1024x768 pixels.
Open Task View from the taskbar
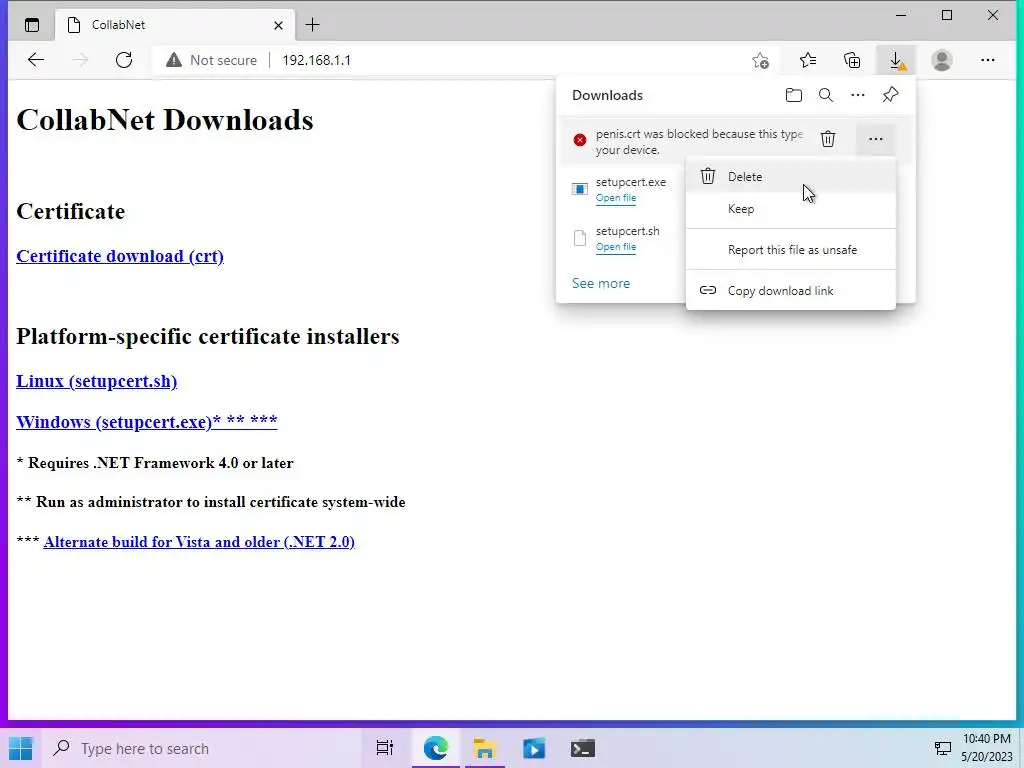click(385, 748)
